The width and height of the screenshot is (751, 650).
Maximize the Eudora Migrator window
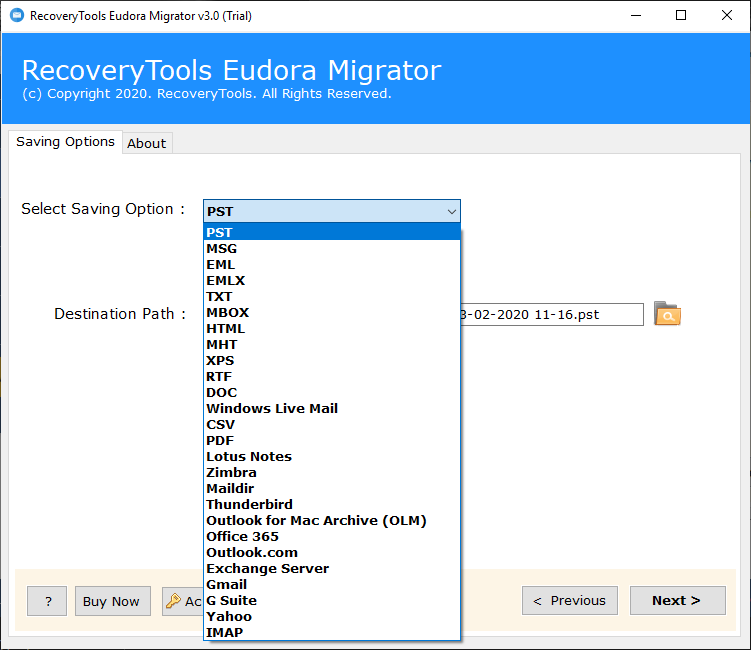pyautogui.click(x=681, y=15)
